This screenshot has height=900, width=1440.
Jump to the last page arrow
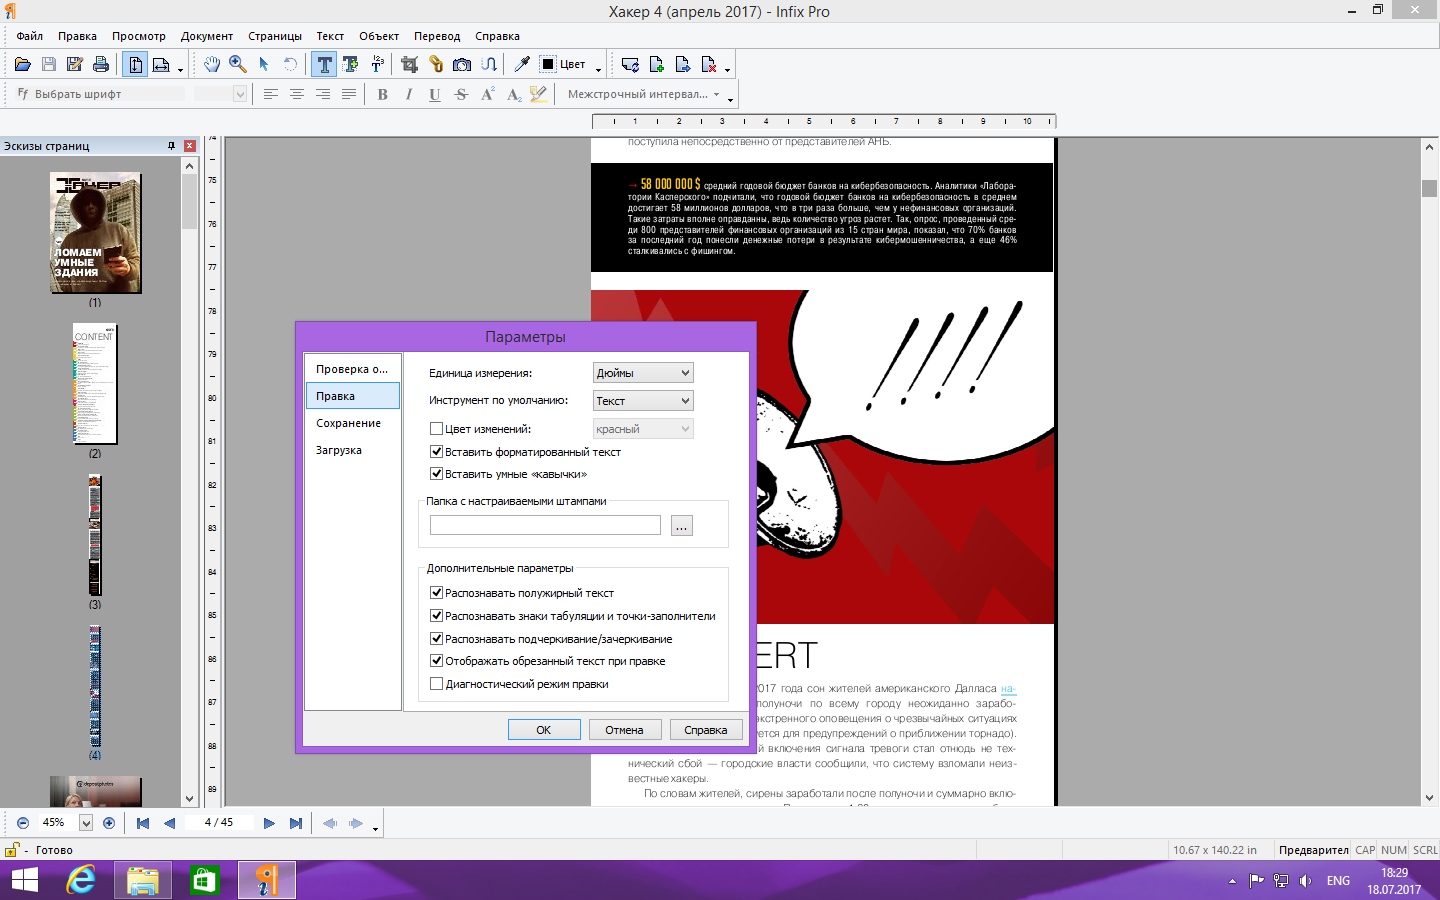point(295,823)
